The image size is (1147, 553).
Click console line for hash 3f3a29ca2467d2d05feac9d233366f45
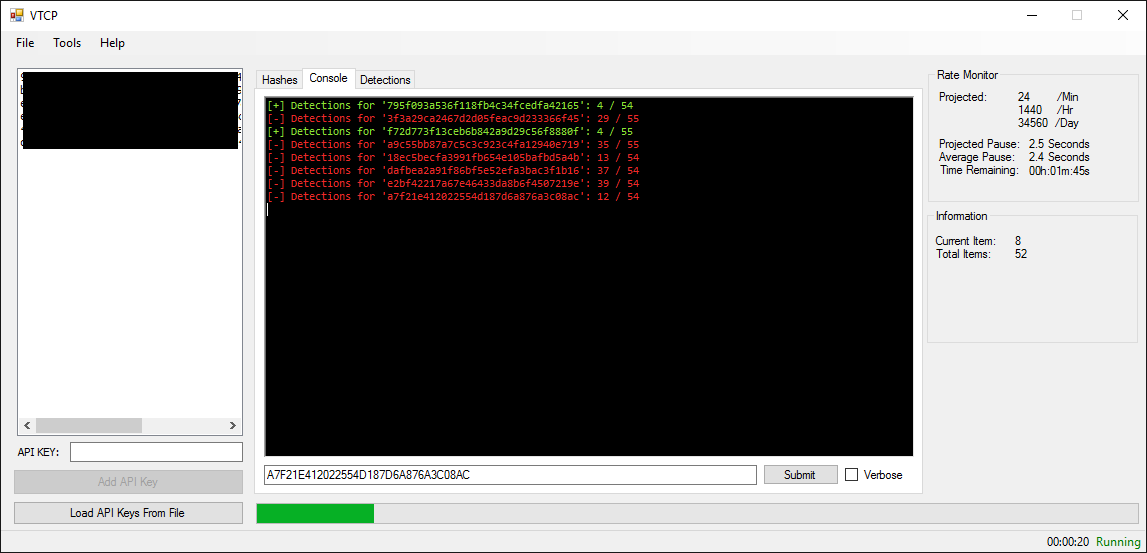click(x=454, y=118)
